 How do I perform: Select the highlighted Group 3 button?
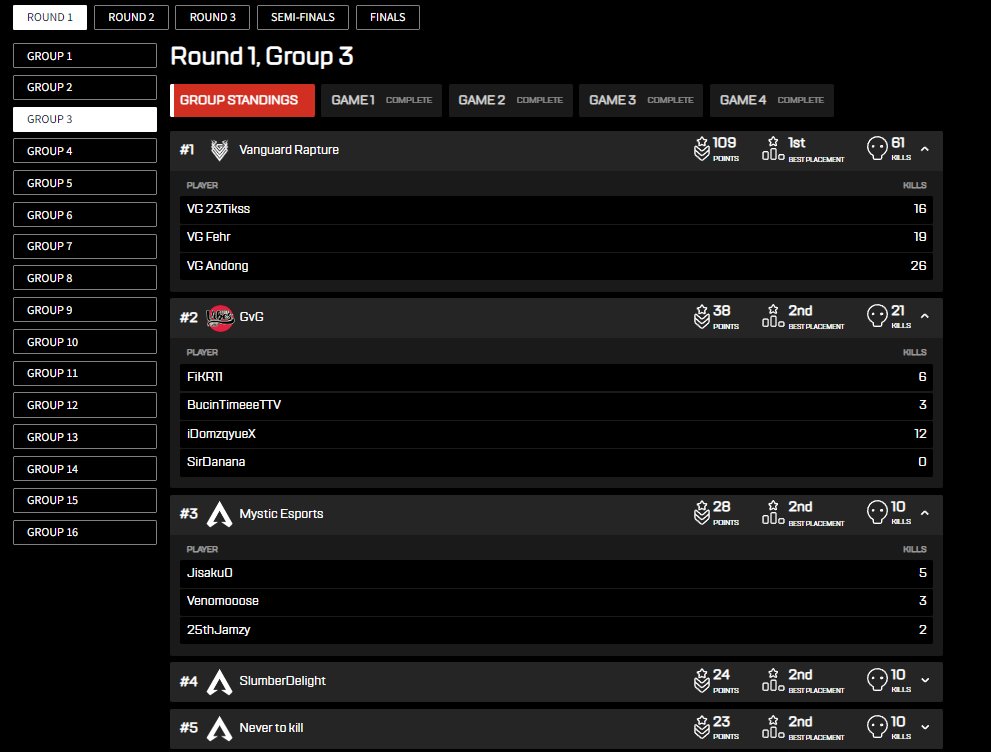[85, 119]
